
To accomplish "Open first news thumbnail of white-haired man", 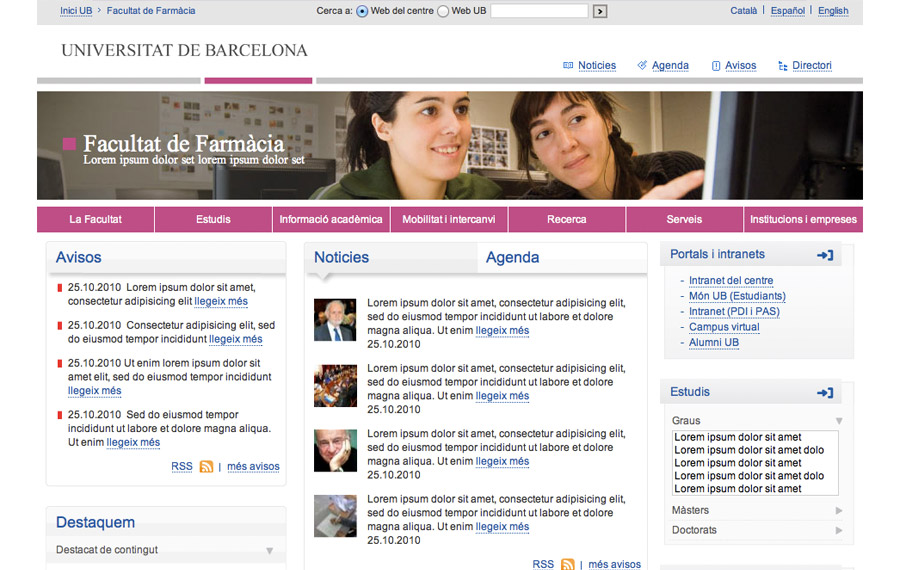I will pyautogui.click(x=335, y=320).
